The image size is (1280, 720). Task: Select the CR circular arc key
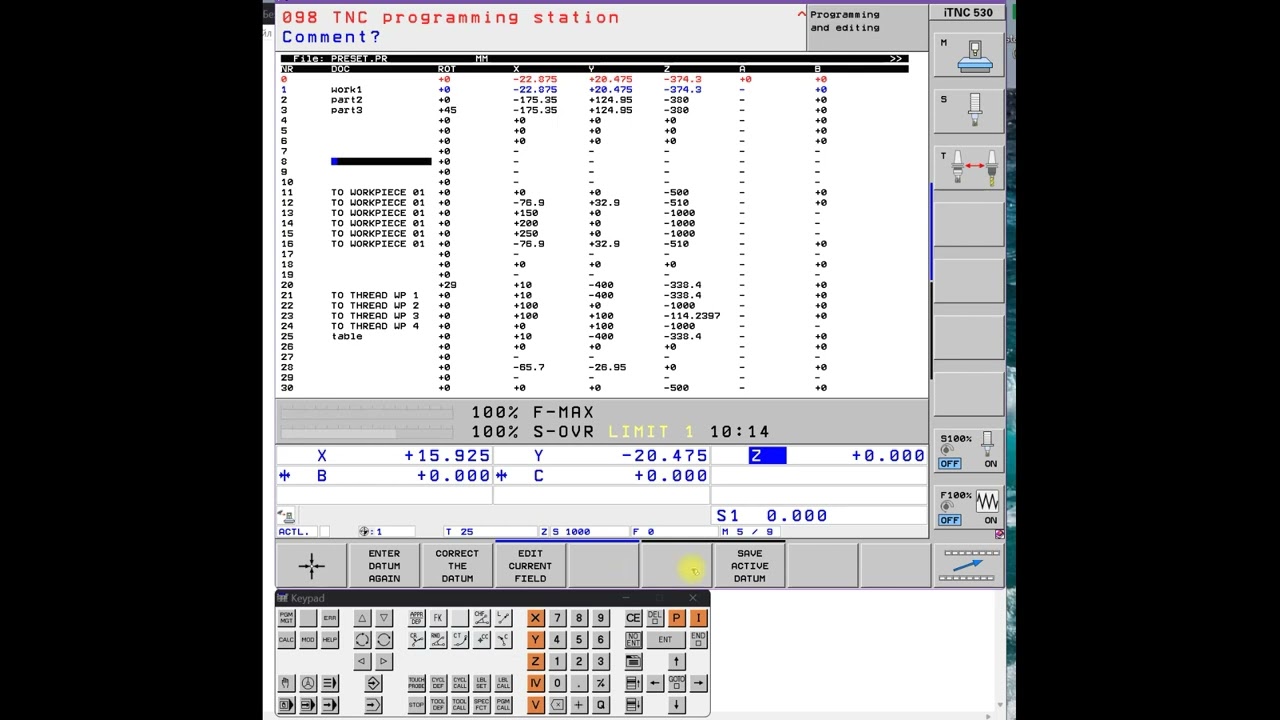(416, 640)
